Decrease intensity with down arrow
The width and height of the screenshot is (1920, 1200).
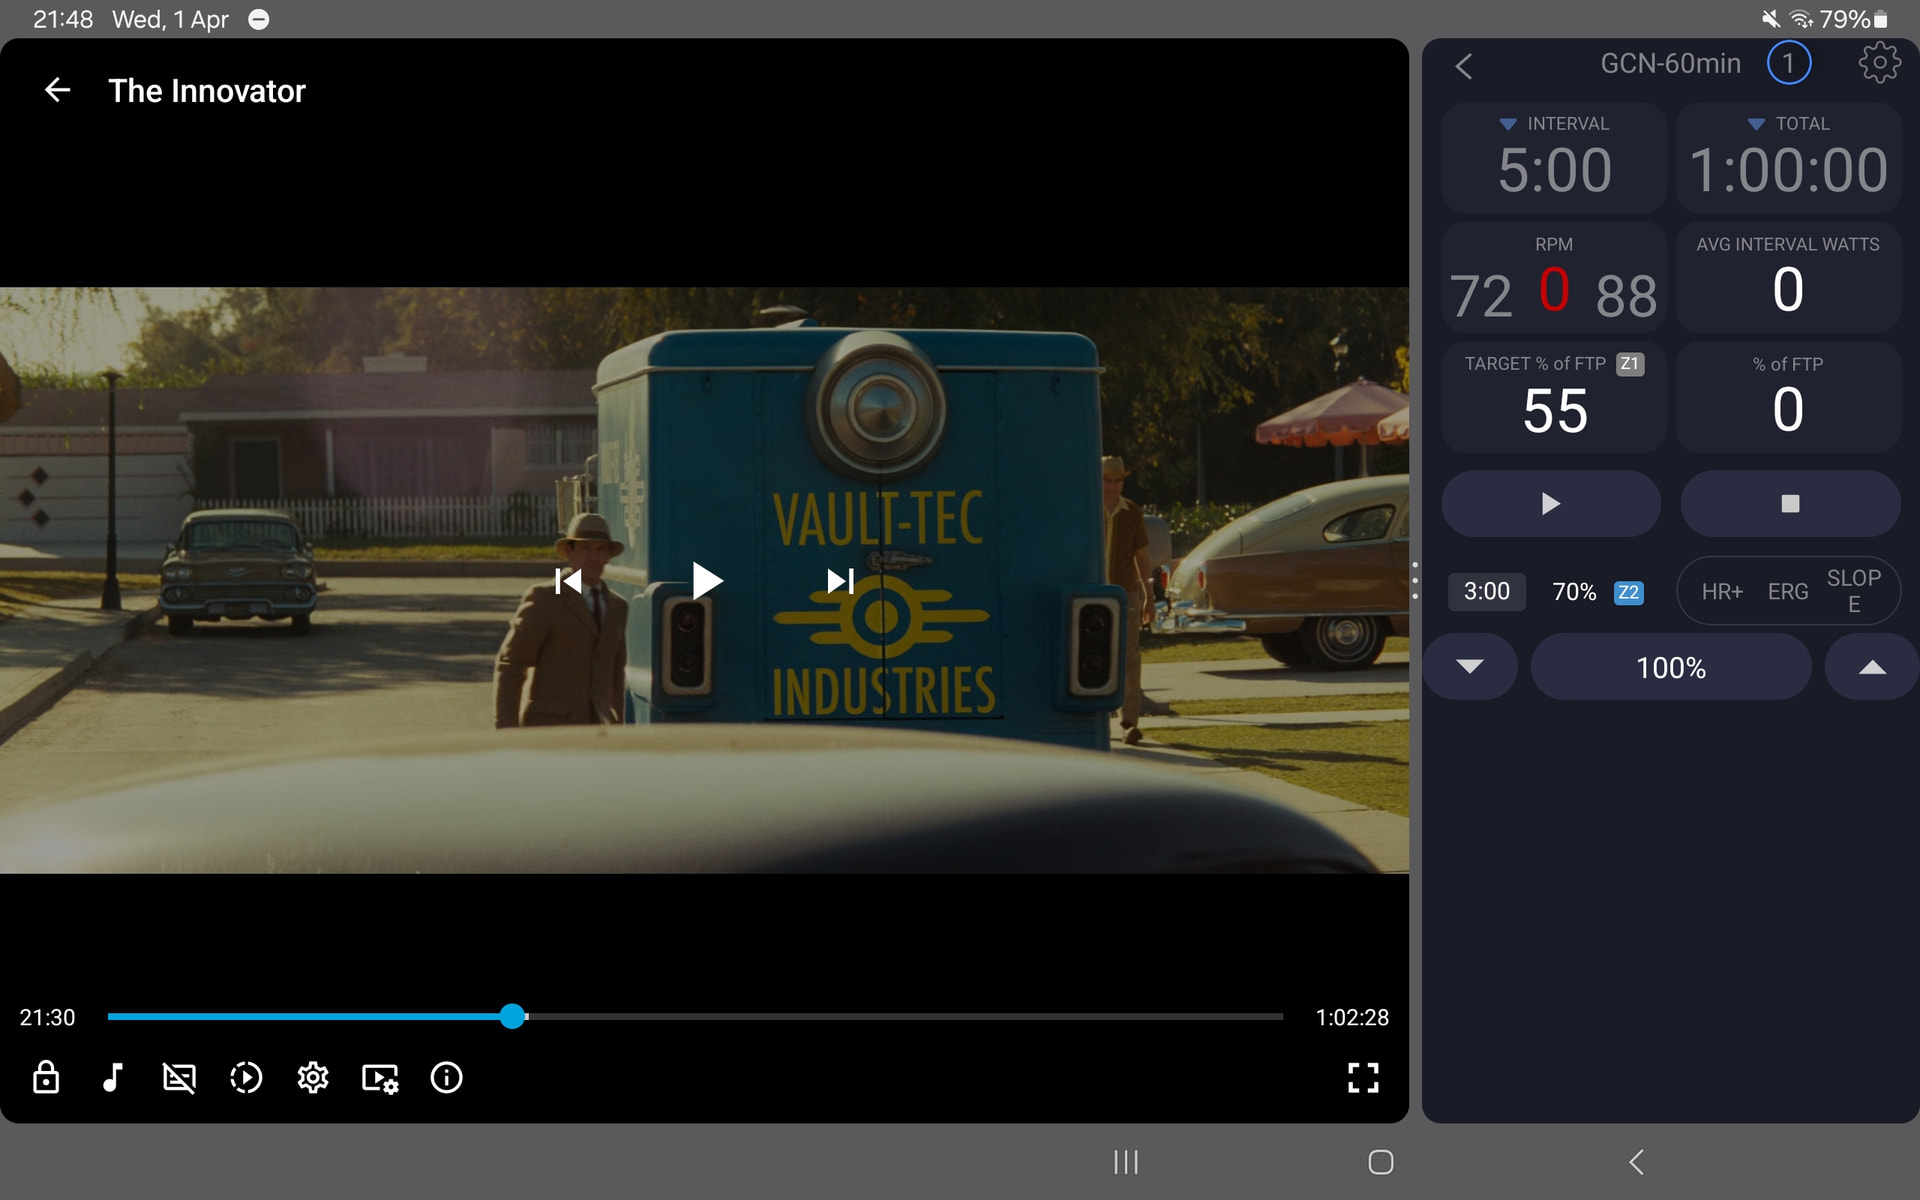(1469, 667)
